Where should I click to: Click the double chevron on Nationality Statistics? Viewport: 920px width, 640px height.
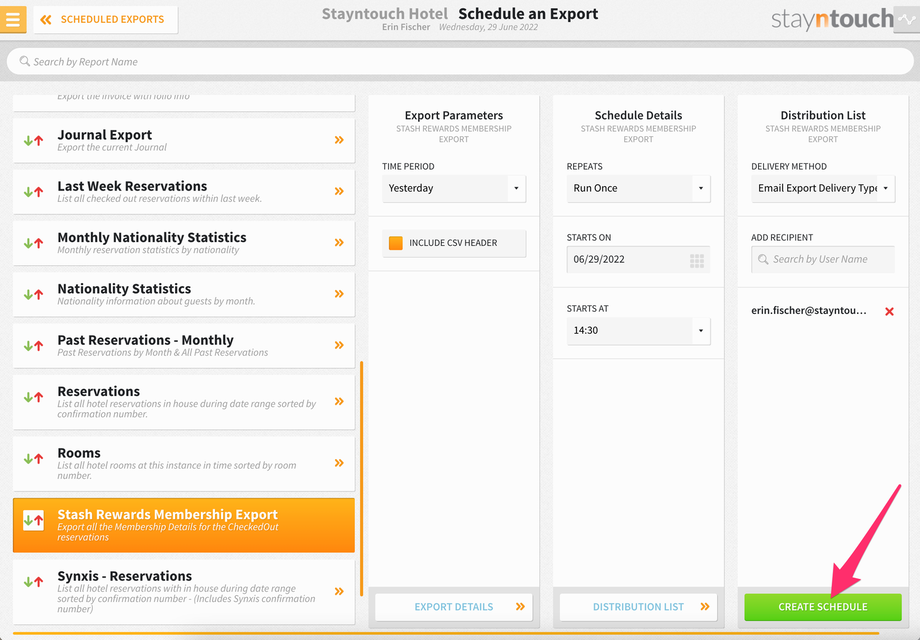(339, 294)
